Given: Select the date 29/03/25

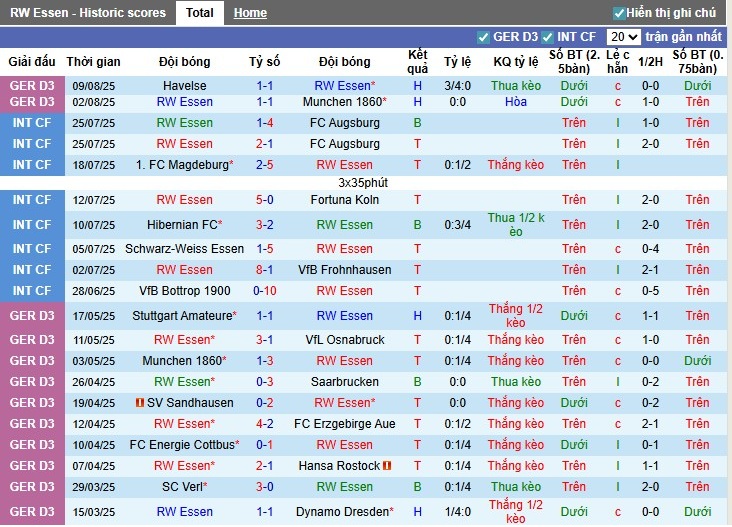Looking at the screenshot, I should tap(93, 487).
